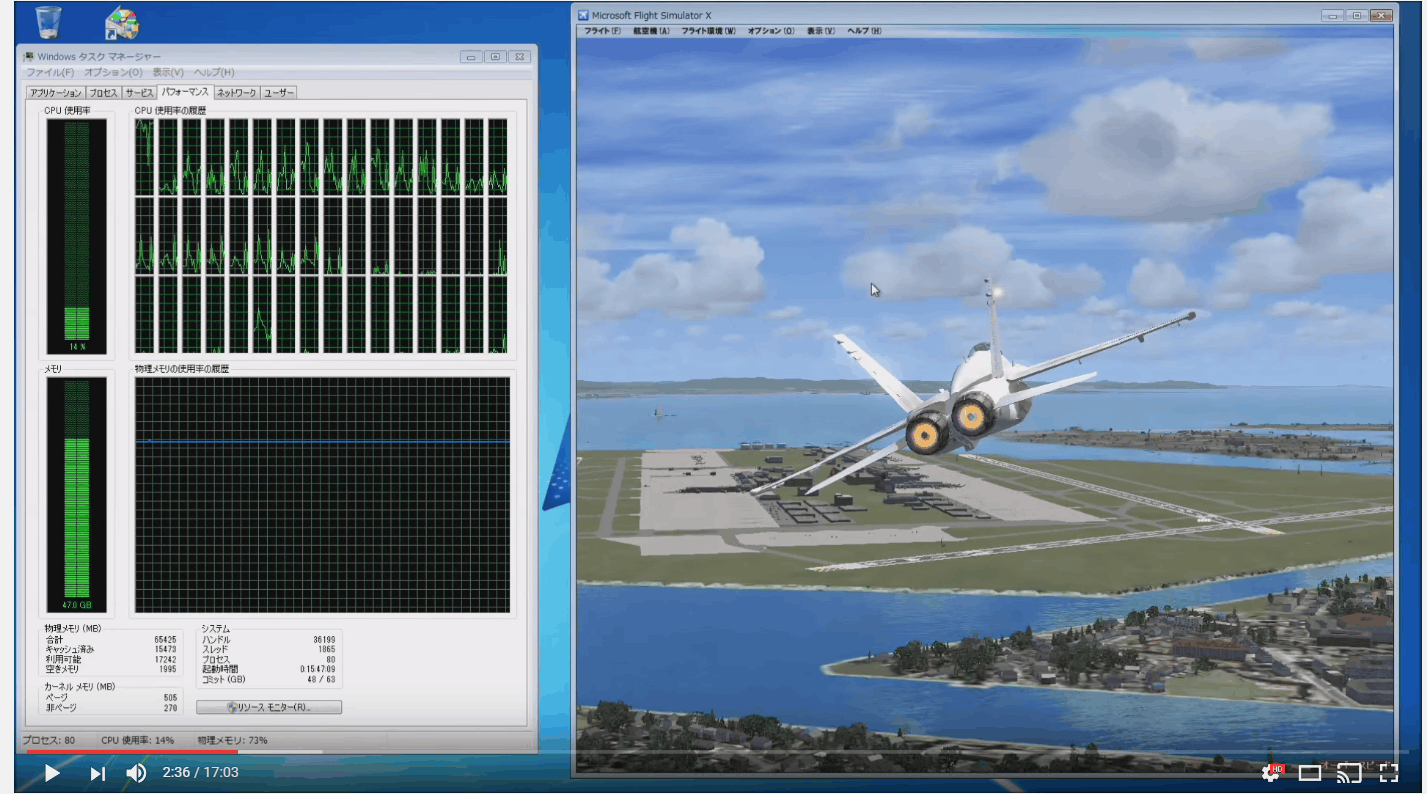Open the video settings gear
1427x794 pixels.
1271,772
